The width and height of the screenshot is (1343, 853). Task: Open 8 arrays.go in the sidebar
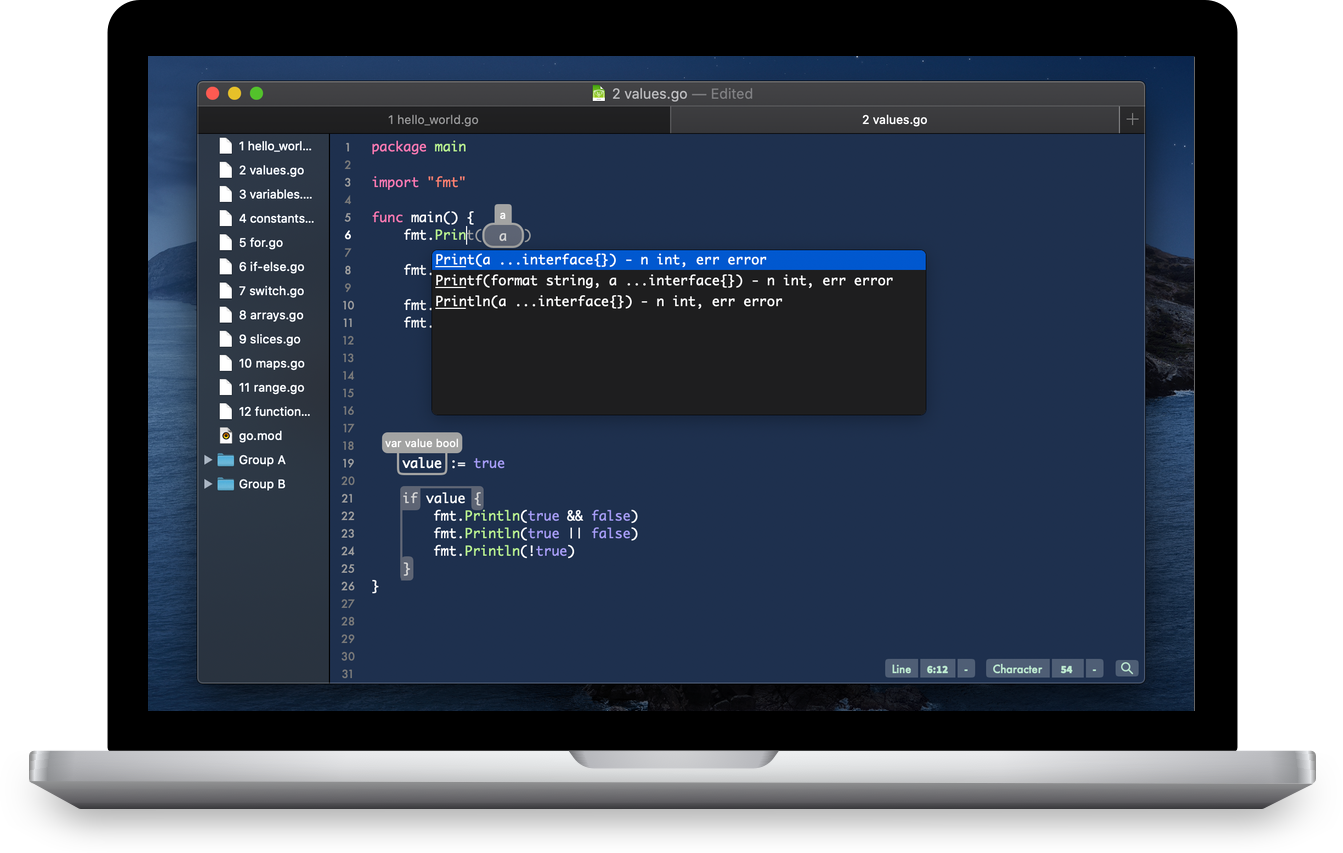tap(271, 315)
